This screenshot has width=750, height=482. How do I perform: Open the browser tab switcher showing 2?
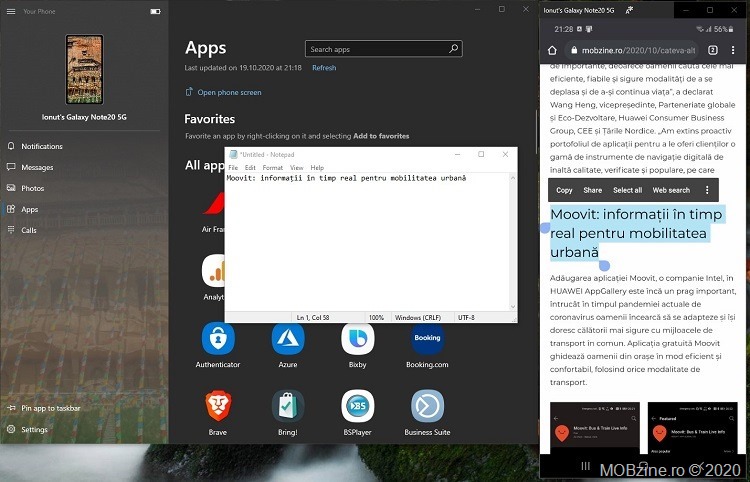pyautogui.click(x=713, y=50)
